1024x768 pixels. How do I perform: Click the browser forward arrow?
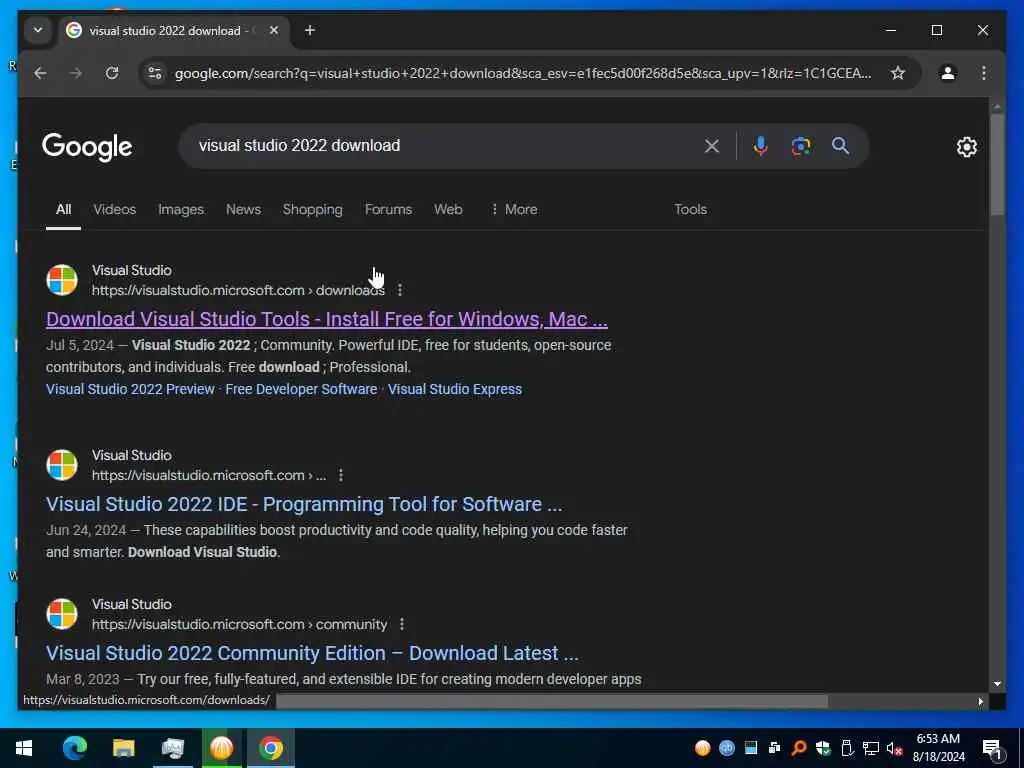click(76, 73)
